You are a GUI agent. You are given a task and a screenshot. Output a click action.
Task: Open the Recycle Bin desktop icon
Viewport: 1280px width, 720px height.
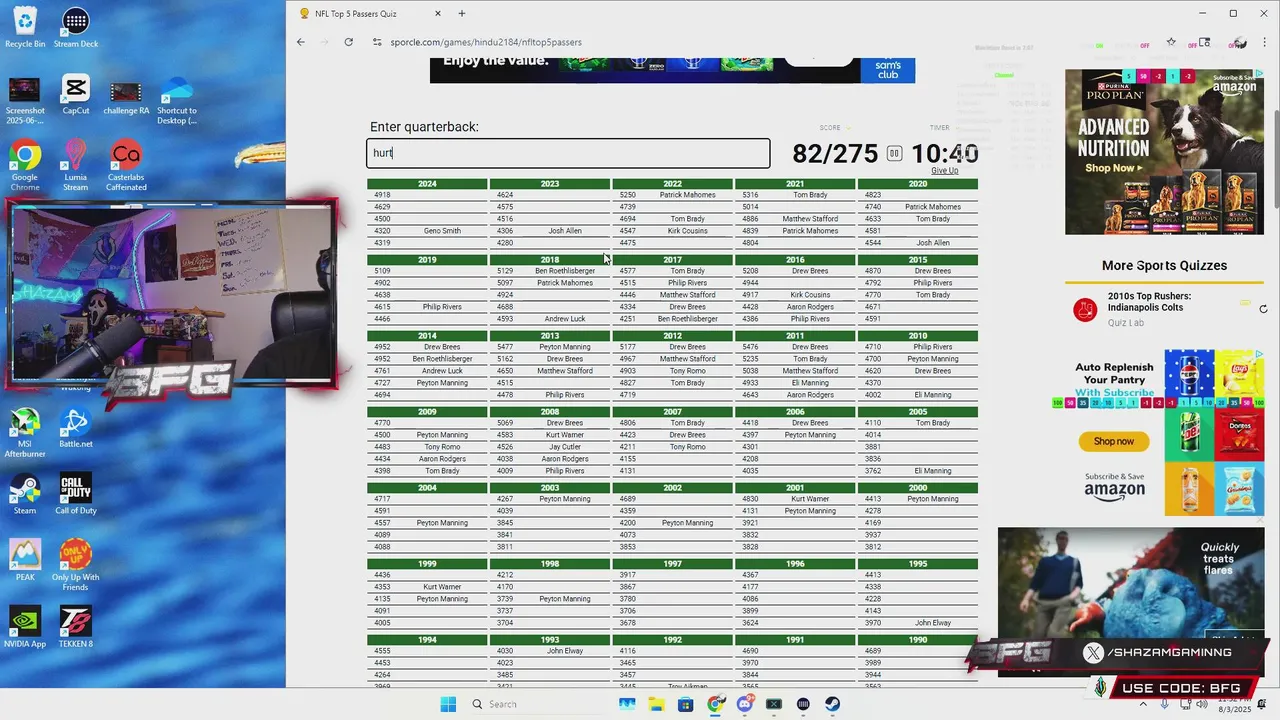pos(25,26)
